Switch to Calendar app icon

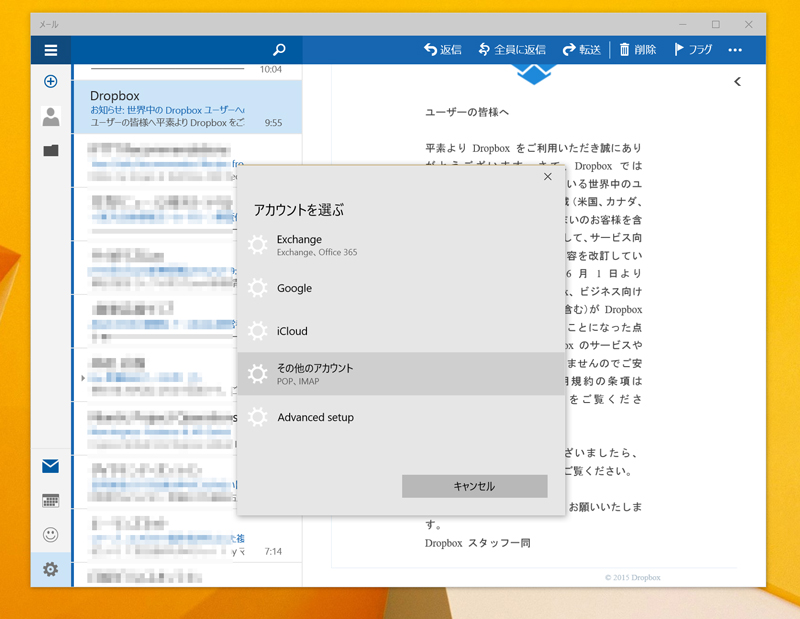pos(51,501)
